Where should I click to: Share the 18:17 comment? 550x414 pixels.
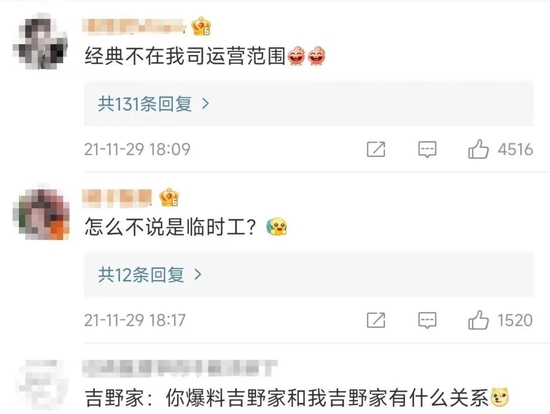(x=376, y=320)
